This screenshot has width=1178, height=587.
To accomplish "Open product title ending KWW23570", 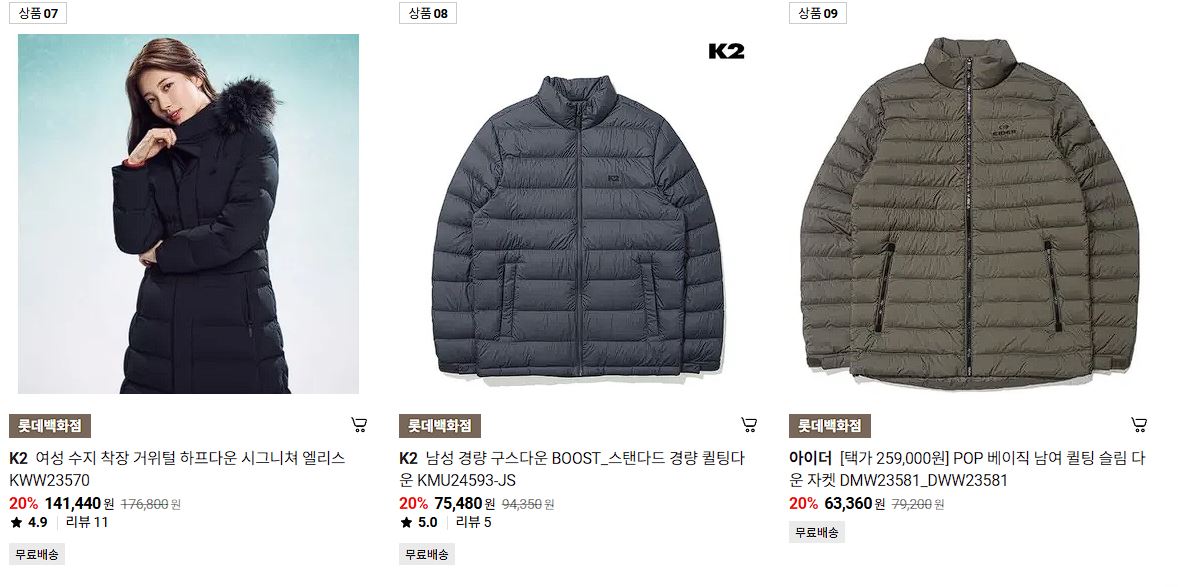I will click(x=177, y=469).
